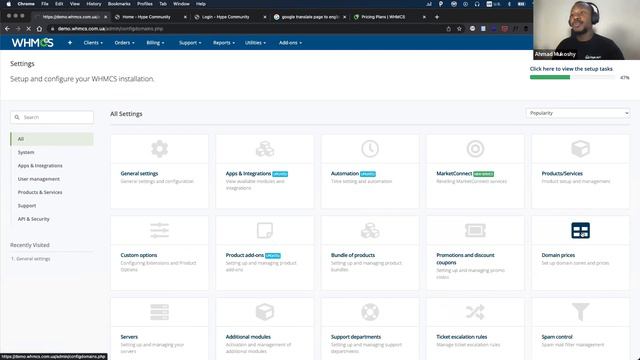Viewport: 640px width, 360px height.
Task: Click the browser back arrow
Action: (x=7, y=29)
